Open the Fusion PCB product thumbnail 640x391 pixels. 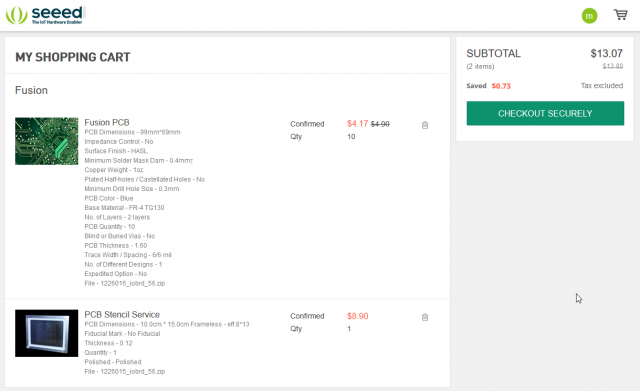[x=47, y=141]
